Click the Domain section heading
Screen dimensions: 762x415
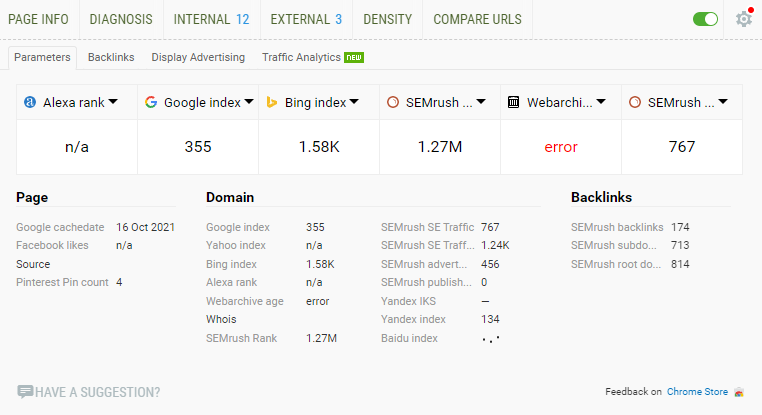230,197
